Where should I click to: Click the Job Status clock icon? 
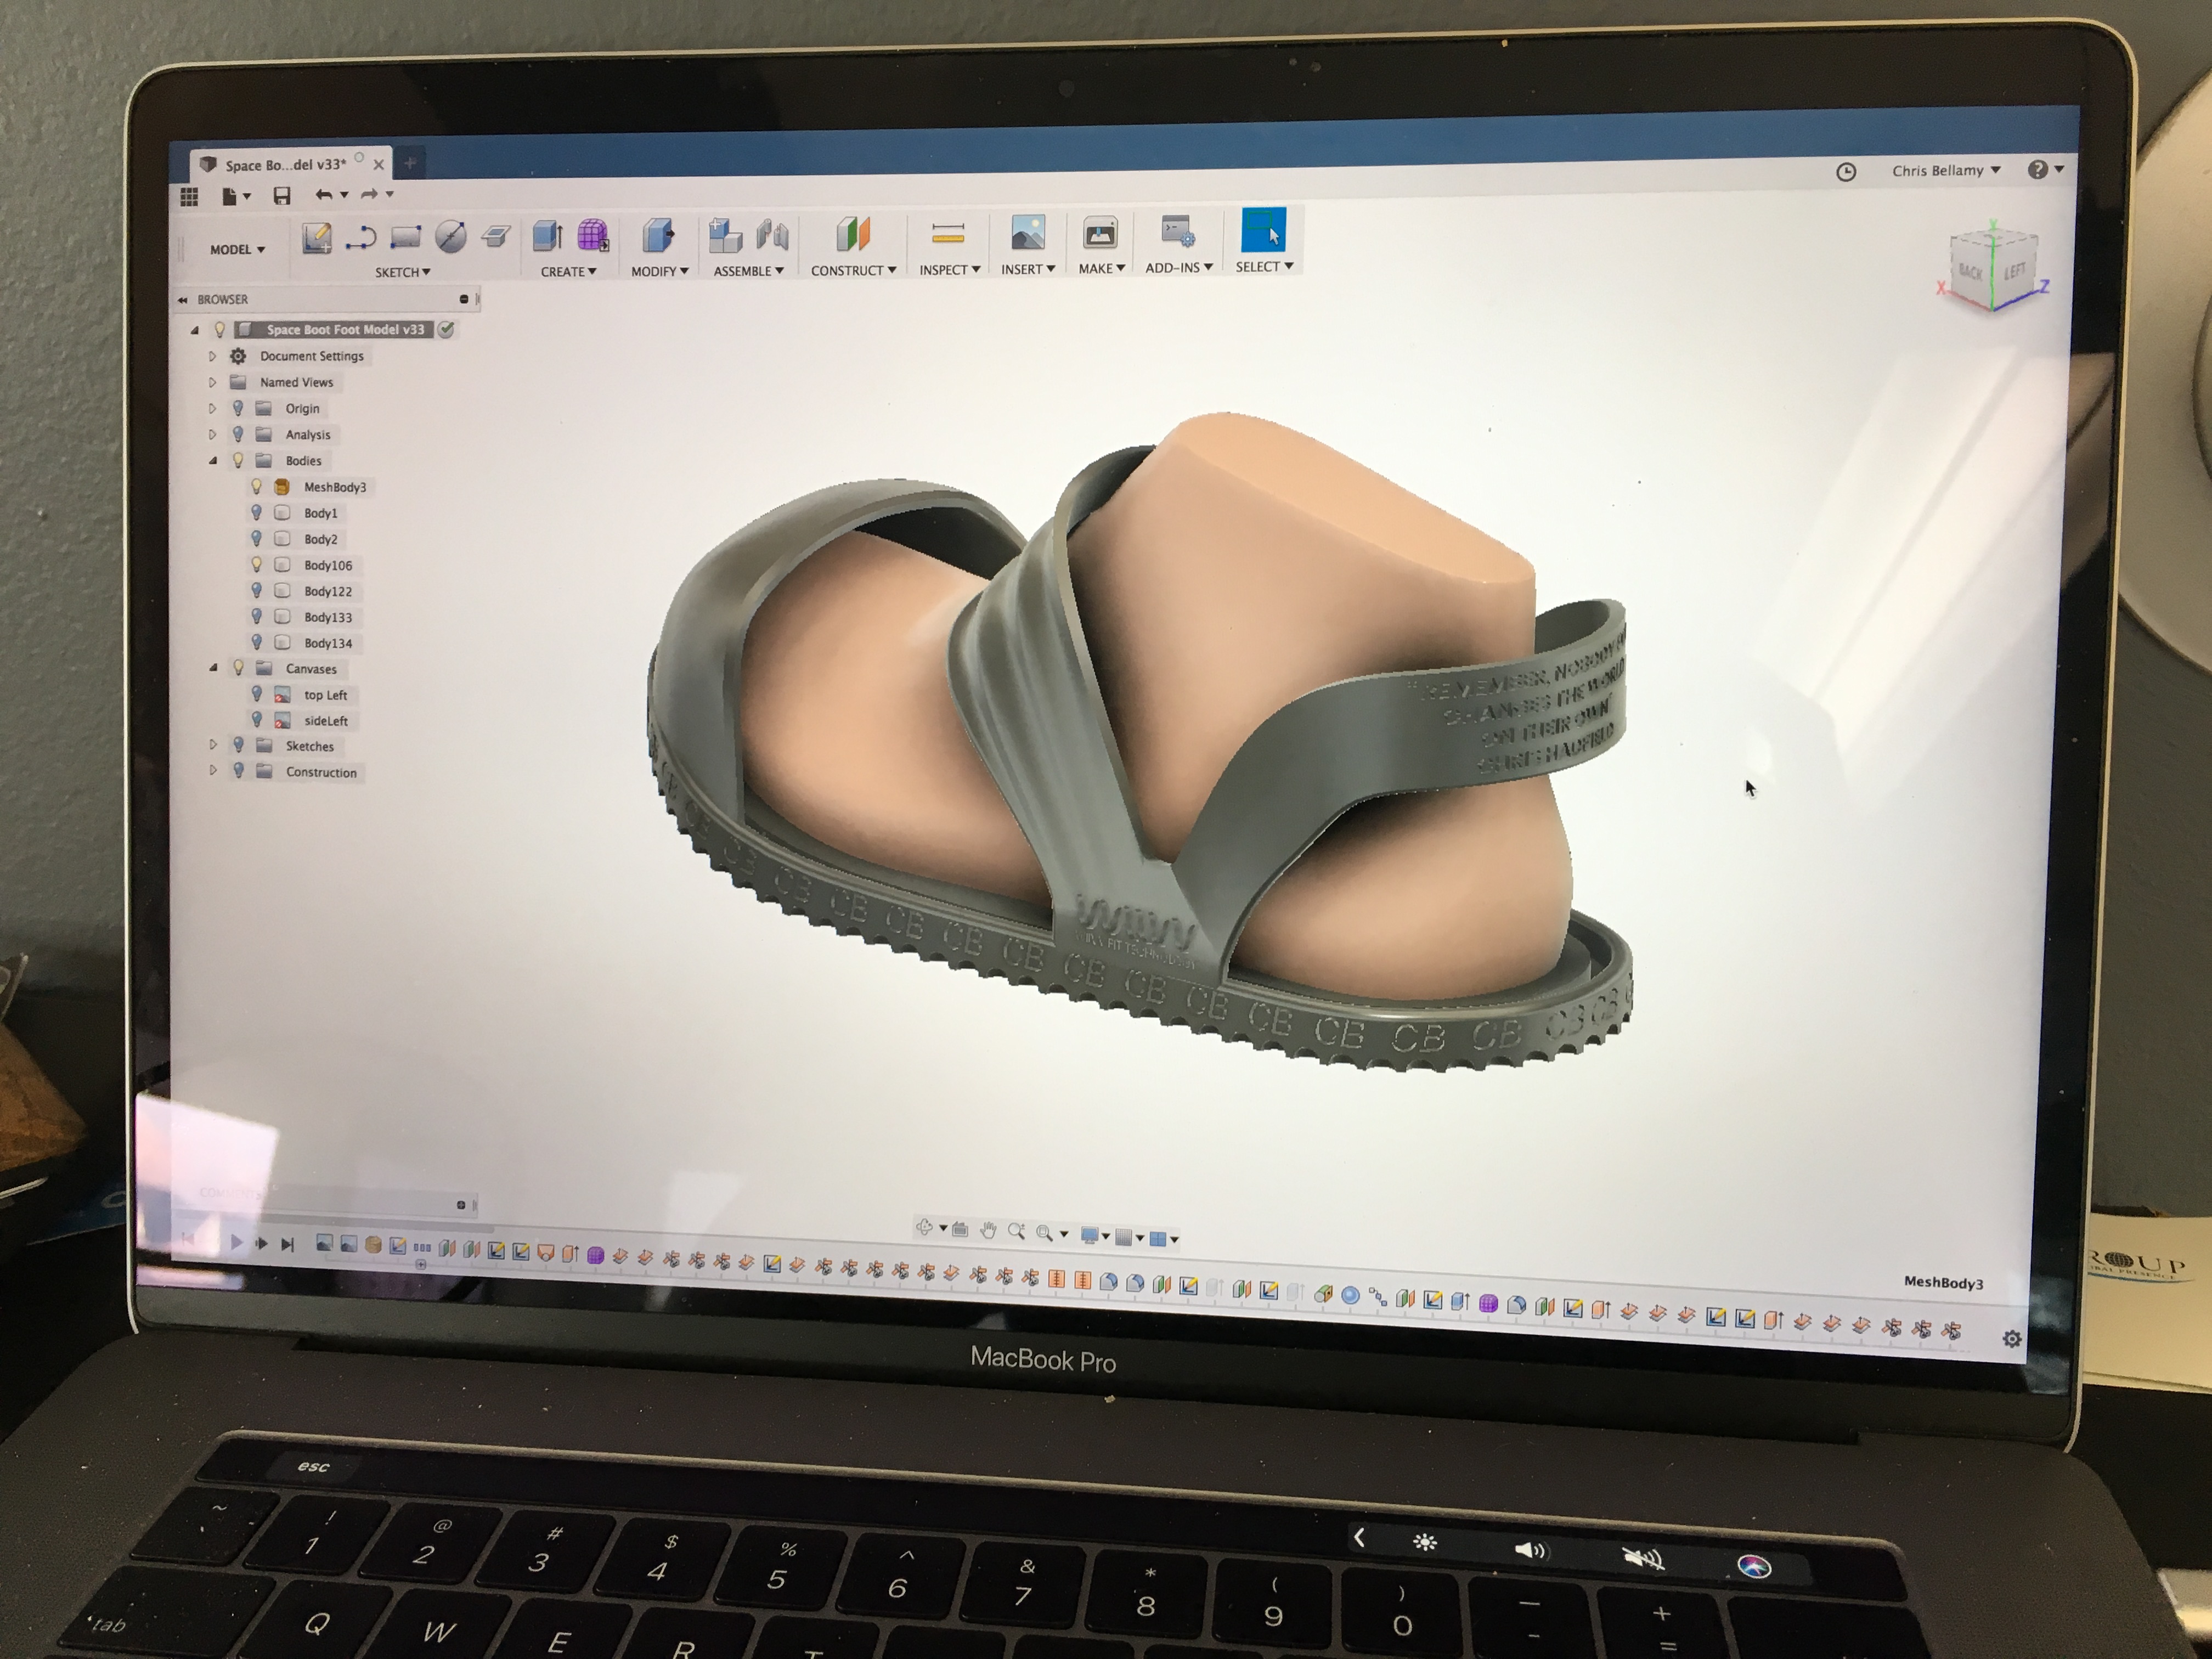coord(1846,172)
